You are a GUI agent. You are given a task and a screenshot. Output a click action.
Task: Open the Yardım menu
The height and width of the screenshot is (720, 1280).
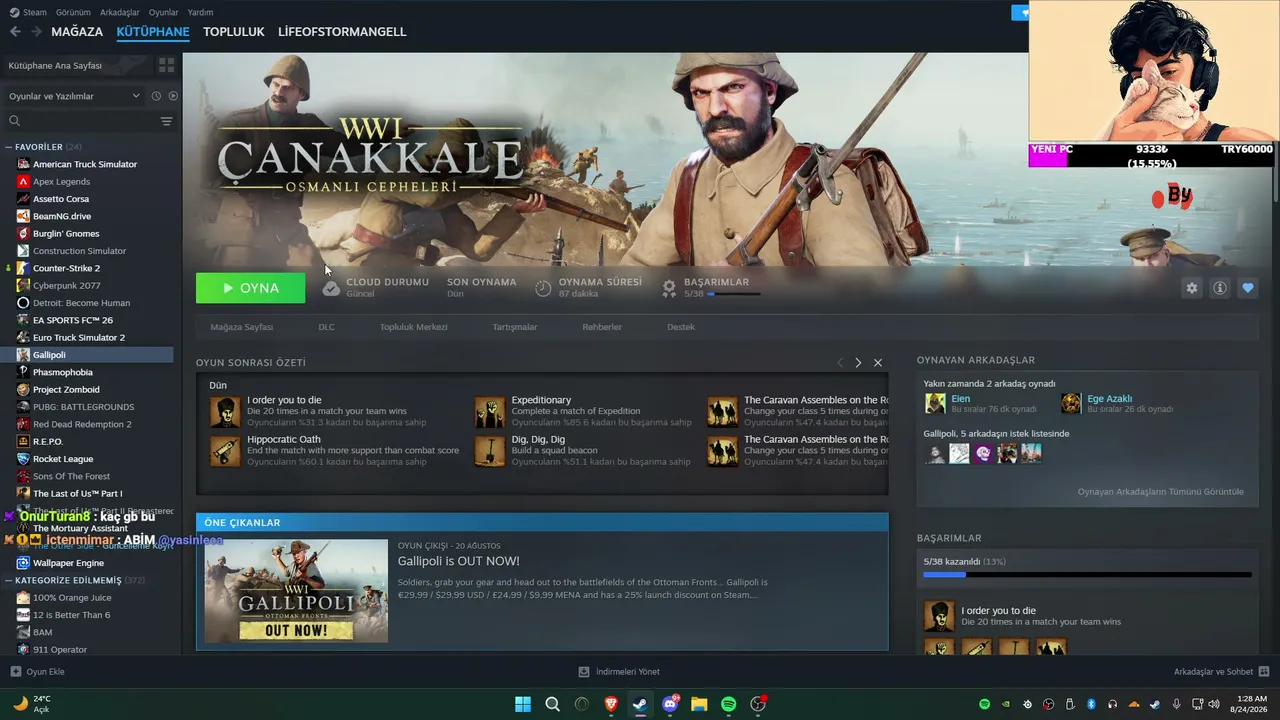(x=201, y=12)
